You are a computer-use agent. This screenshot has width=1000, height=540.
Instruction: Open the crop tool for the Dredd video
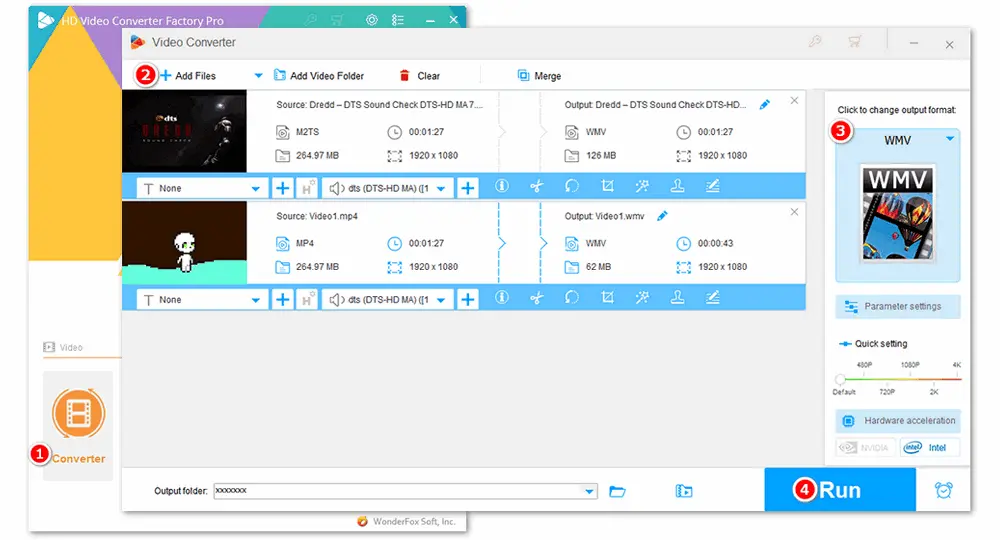(x=607, y=187)
